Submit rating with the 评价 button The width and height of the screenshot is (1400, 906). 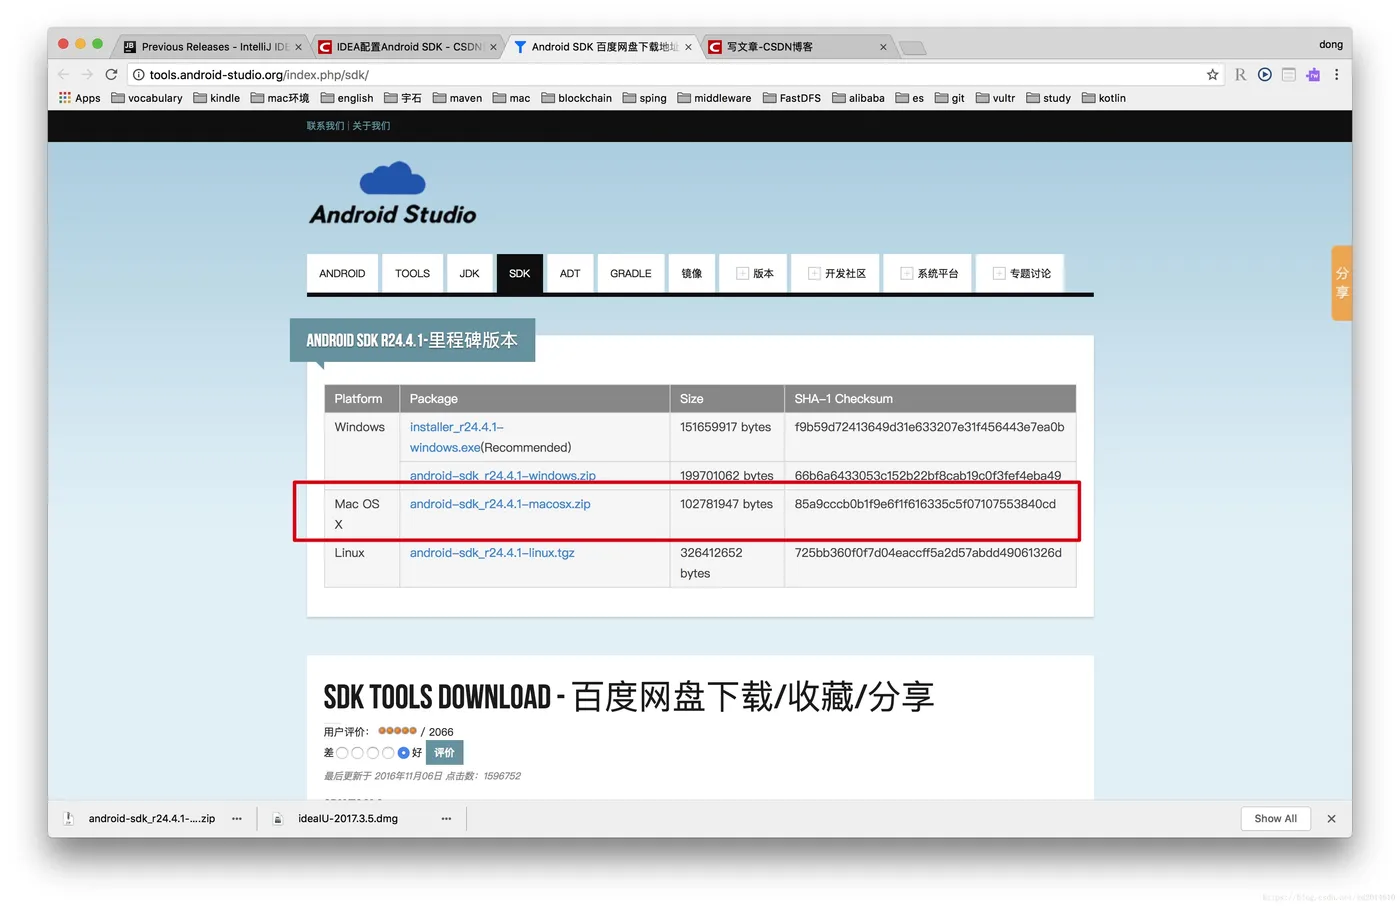(444, 753)
